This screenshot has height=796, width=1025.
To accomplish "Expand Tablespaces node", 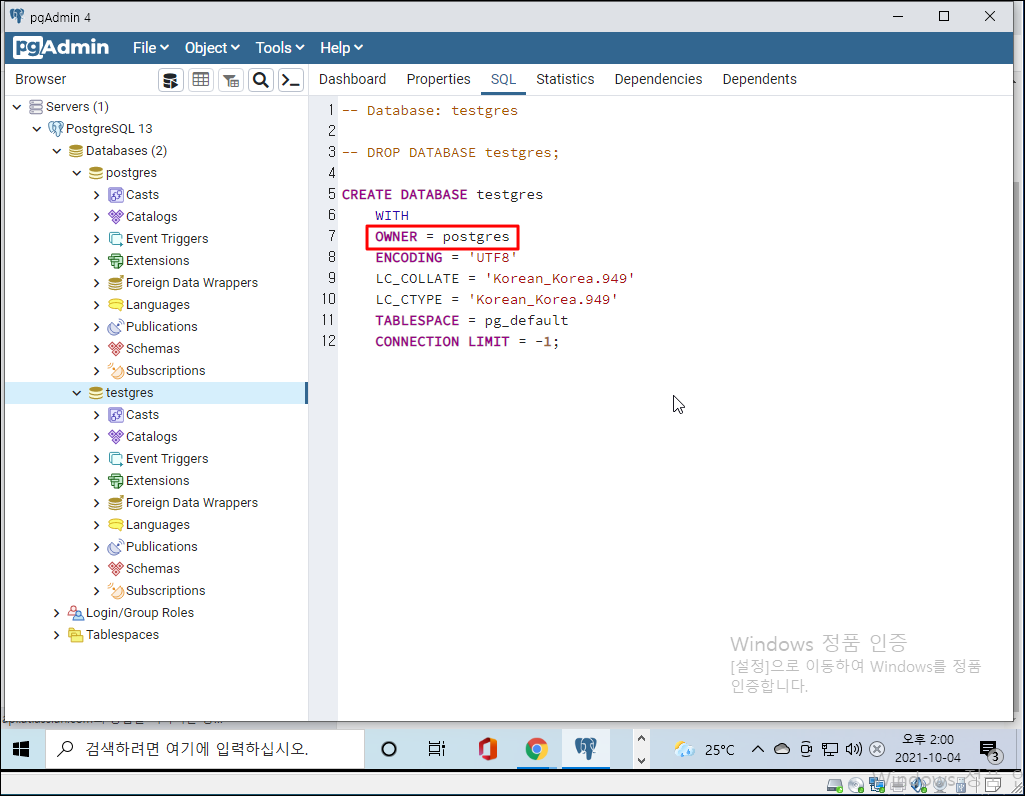I will pos(57,635).
